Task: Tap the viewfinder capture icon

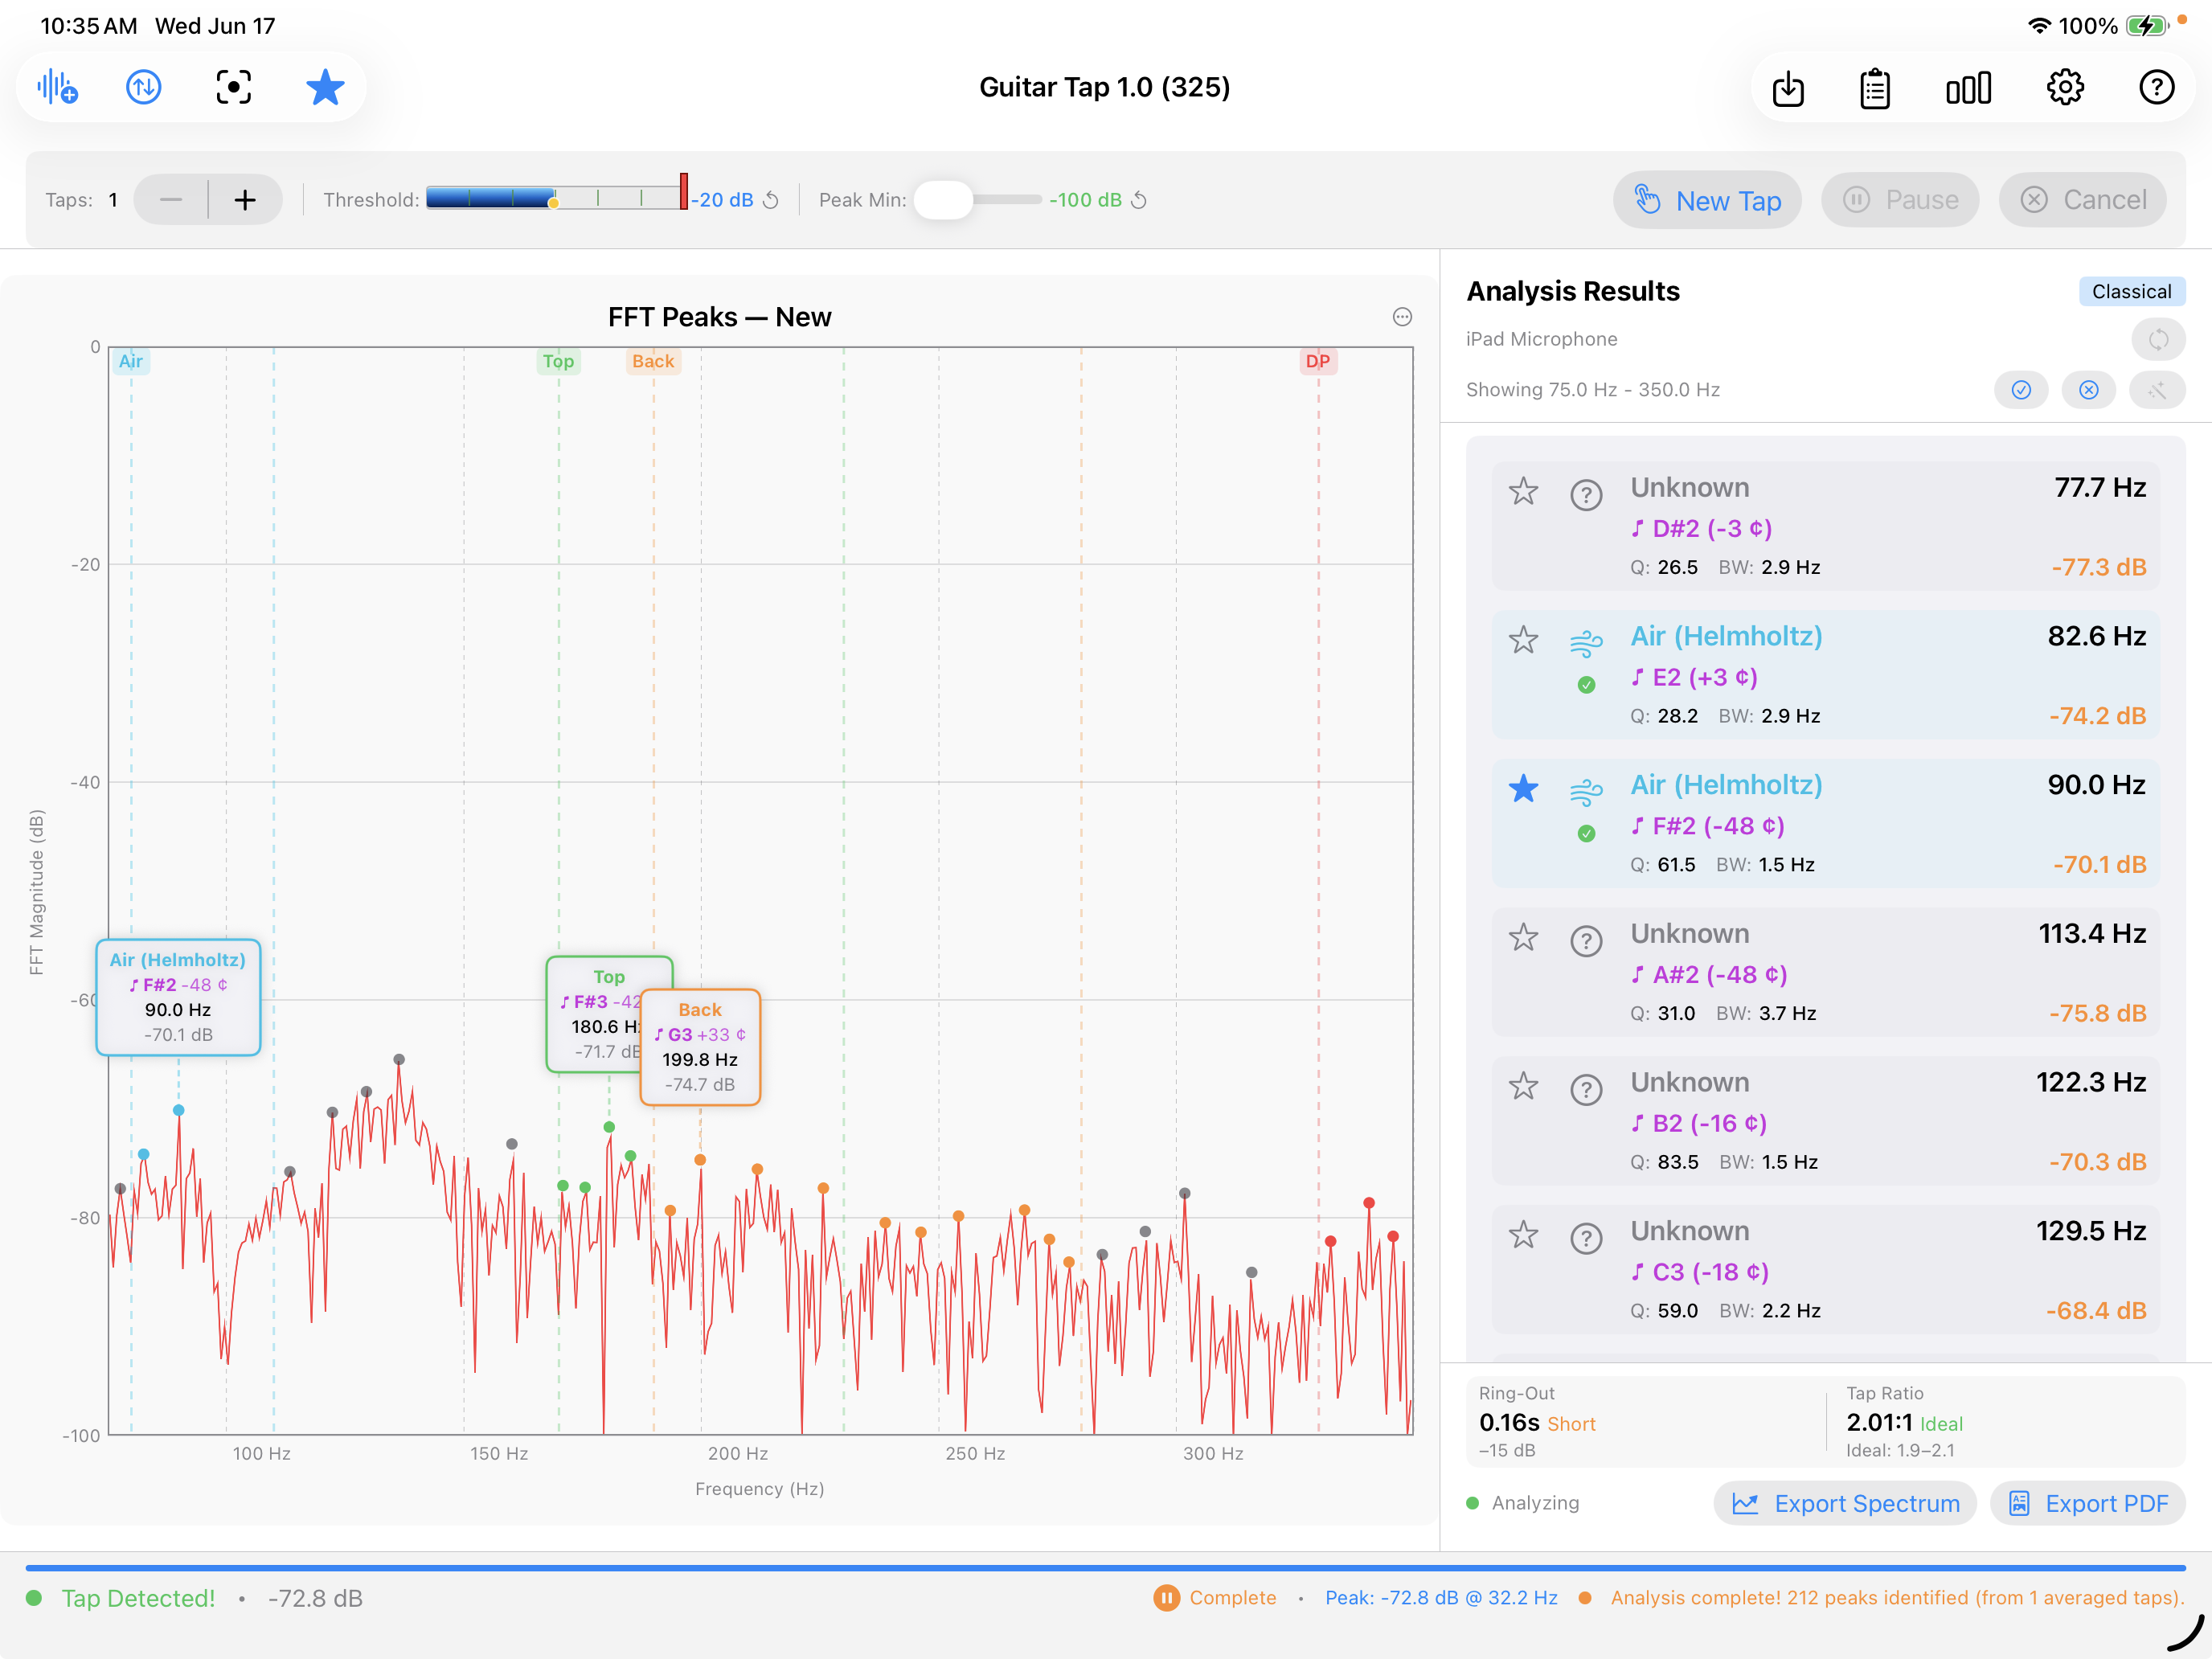Action: pos(233,88)
